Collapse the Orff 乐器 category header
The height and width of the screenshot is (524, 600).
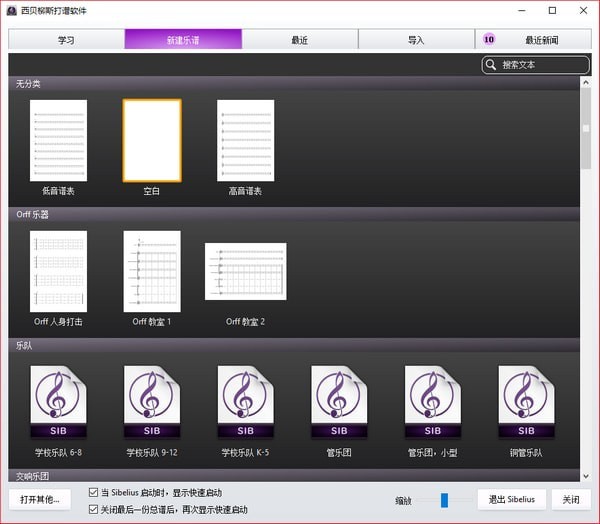pos(33,214)
